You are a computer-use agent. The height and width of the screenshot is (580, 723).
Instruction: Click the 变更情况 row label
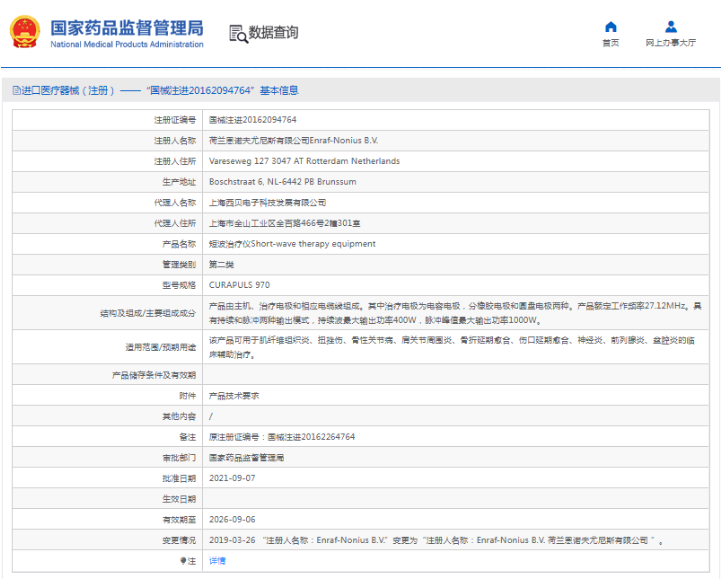(x=179, y=540)
